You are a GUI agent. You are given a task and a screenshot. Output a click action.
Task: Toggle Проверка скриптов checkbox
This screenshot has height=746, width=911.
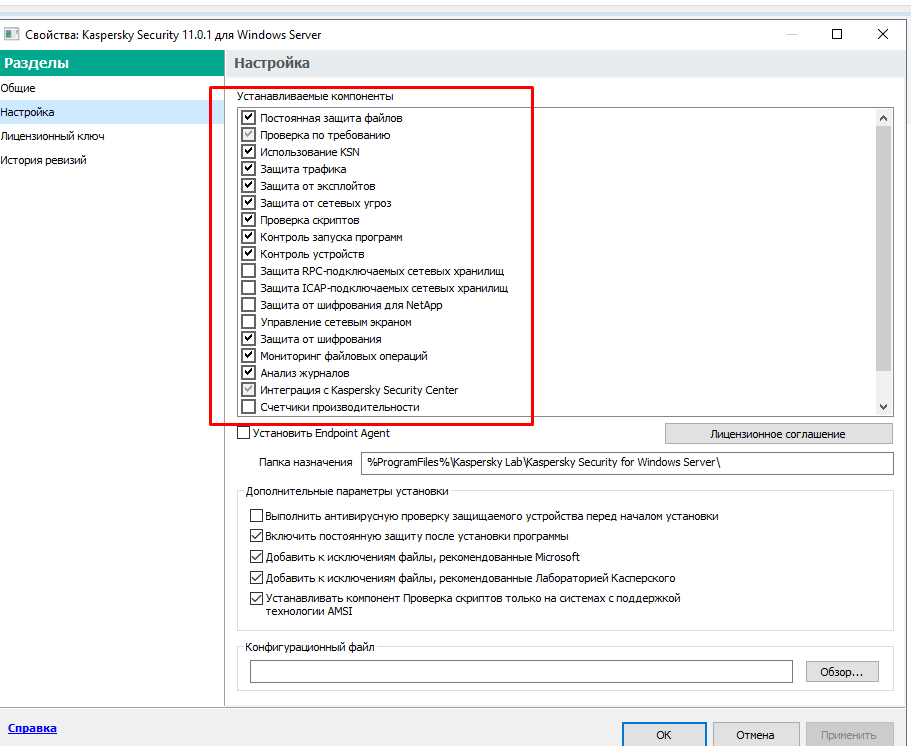248,220
